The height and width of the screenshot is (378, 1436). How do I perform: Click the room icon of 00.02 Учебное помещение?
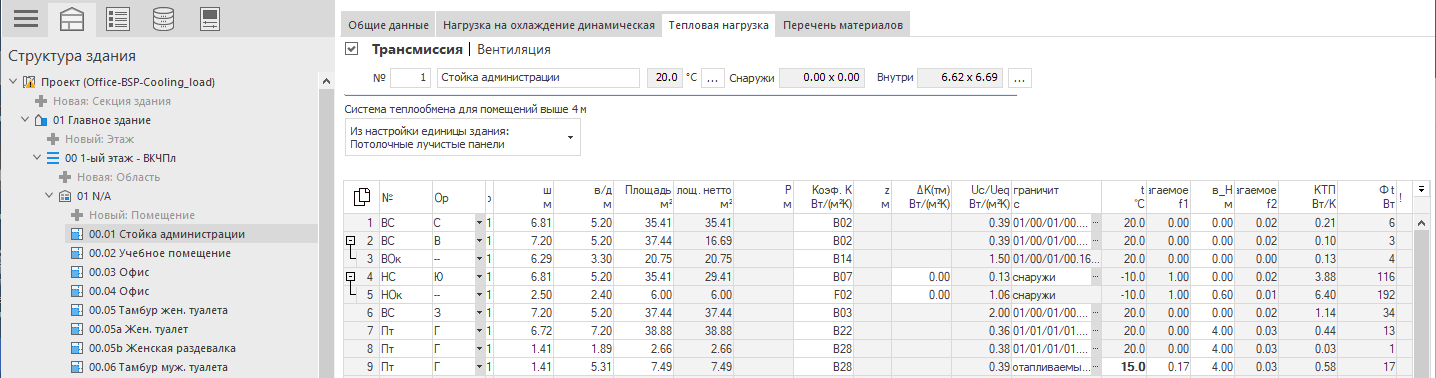(77, 253)
